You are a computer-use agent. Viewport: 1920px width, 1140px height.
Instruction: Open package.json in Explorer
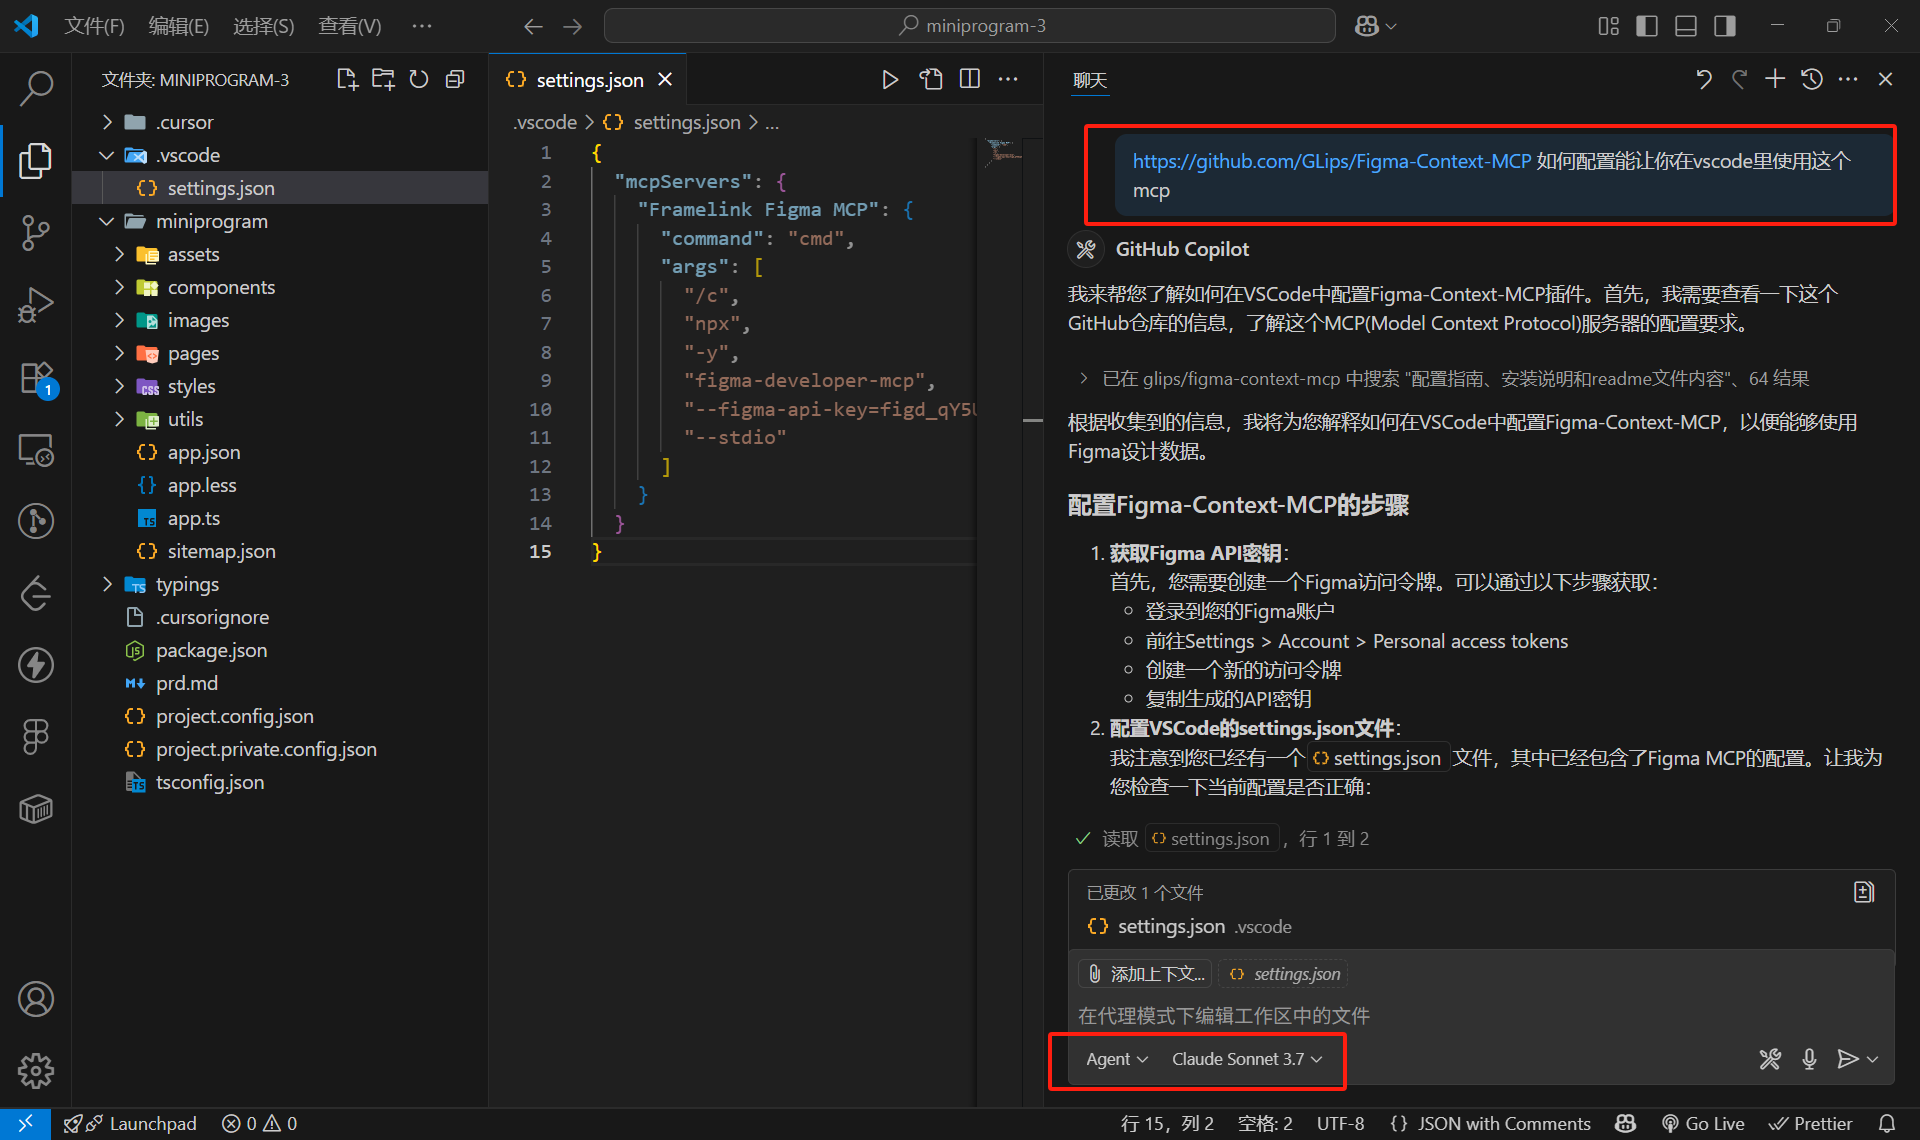pos(211,650)
